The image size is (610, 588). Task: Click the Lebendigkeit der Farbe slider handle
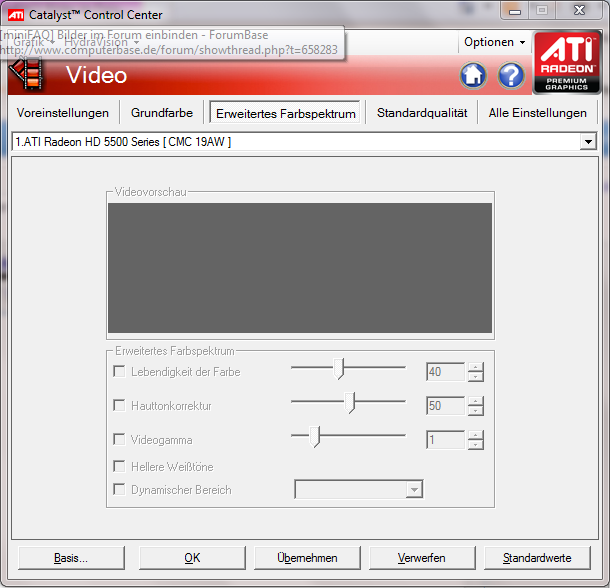pyautogui.click(x=339, y=369)
